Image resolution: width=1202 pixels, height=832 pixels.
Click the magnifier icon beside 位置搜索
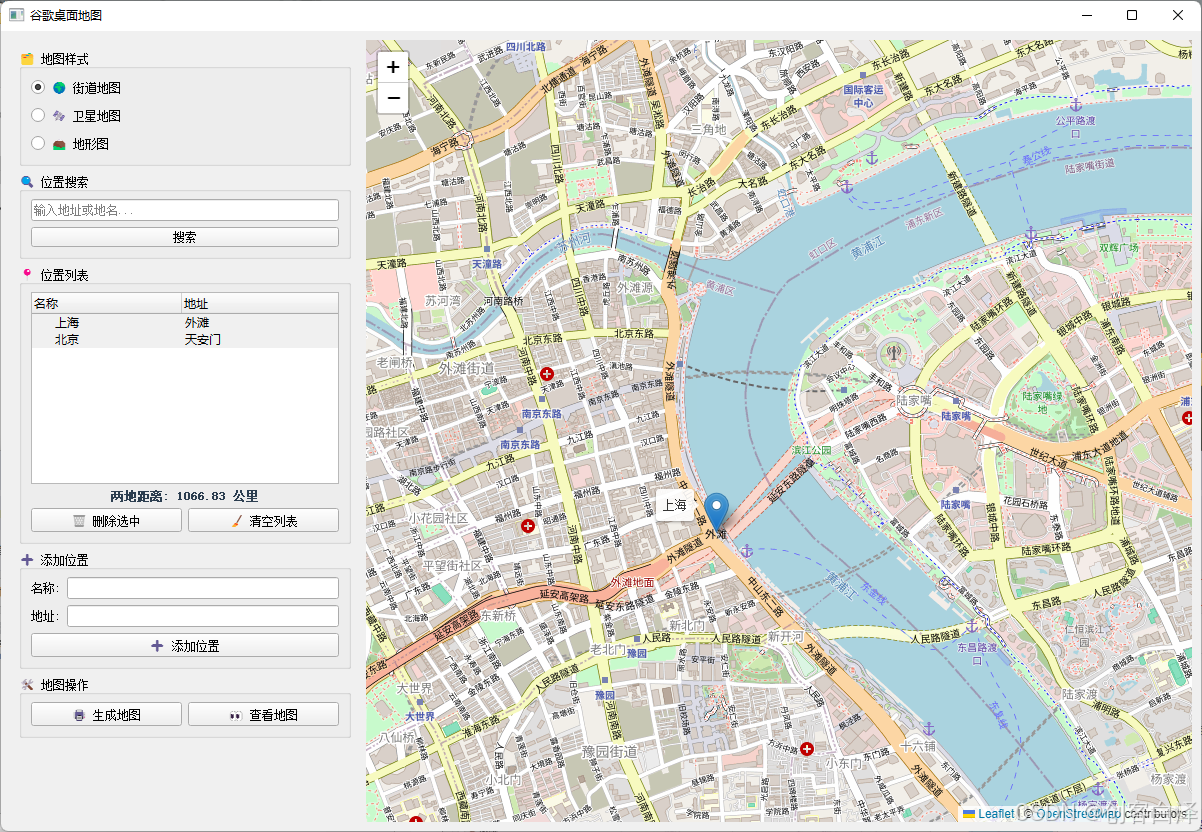27,182
